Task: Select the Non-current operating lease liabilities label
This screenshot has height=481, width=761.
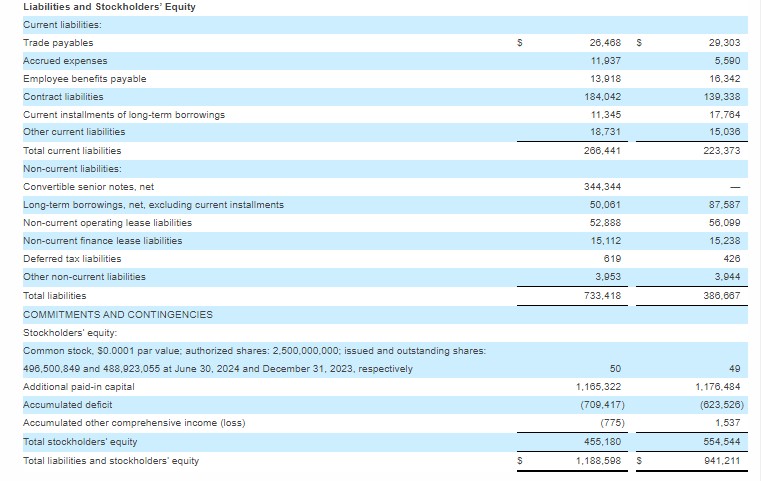Action: [x=107, y=223]
